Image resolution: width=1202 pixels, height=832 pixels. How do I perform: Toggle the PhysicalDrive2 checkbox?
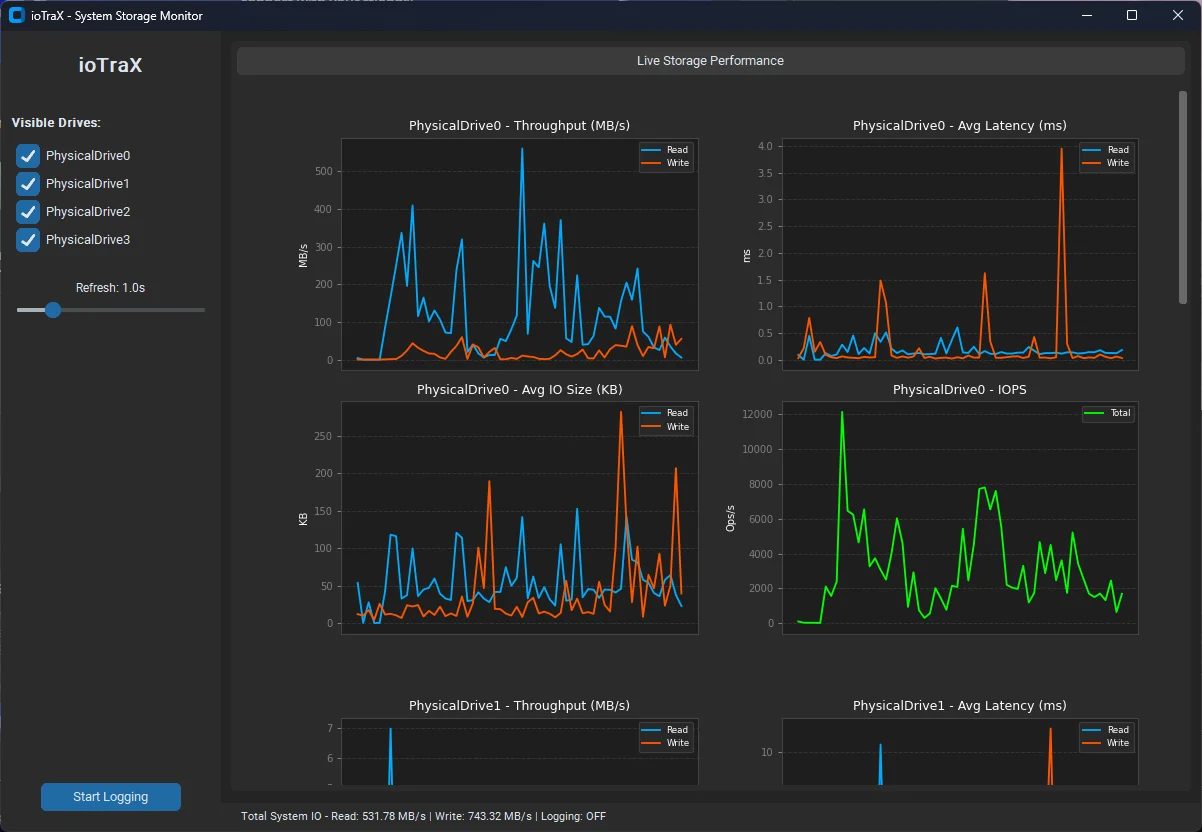(x=28, y=212)
